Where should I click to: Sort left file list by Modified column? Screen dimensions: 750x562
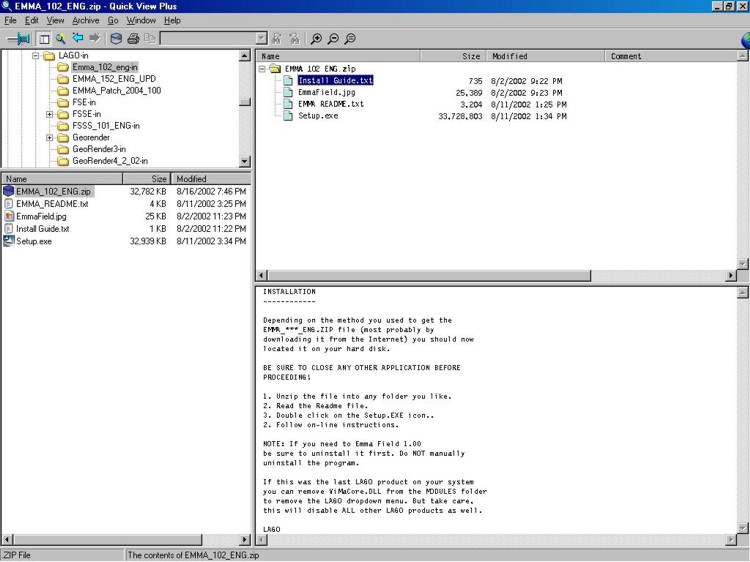coord(210,179)
